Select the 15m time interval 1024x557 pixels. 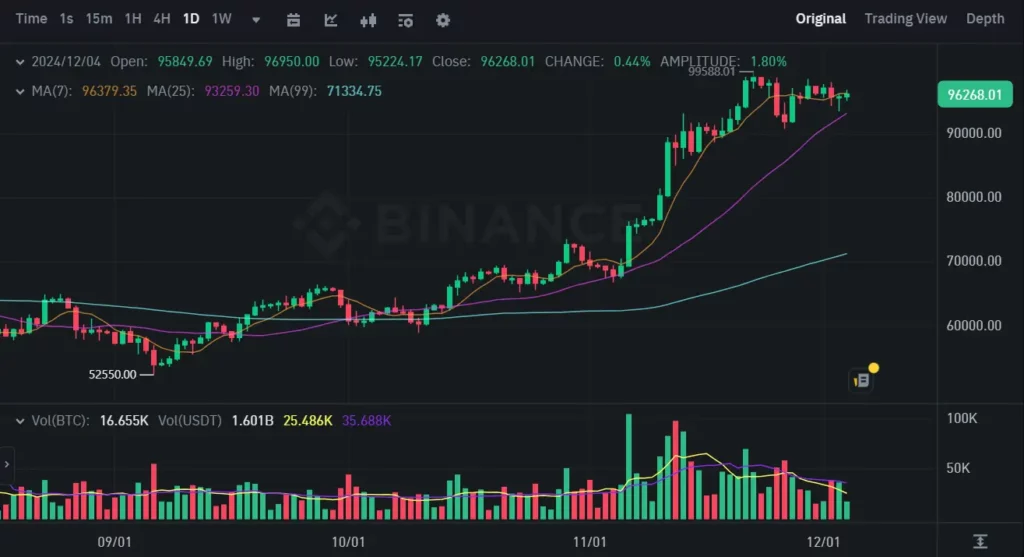pos(99,19)
